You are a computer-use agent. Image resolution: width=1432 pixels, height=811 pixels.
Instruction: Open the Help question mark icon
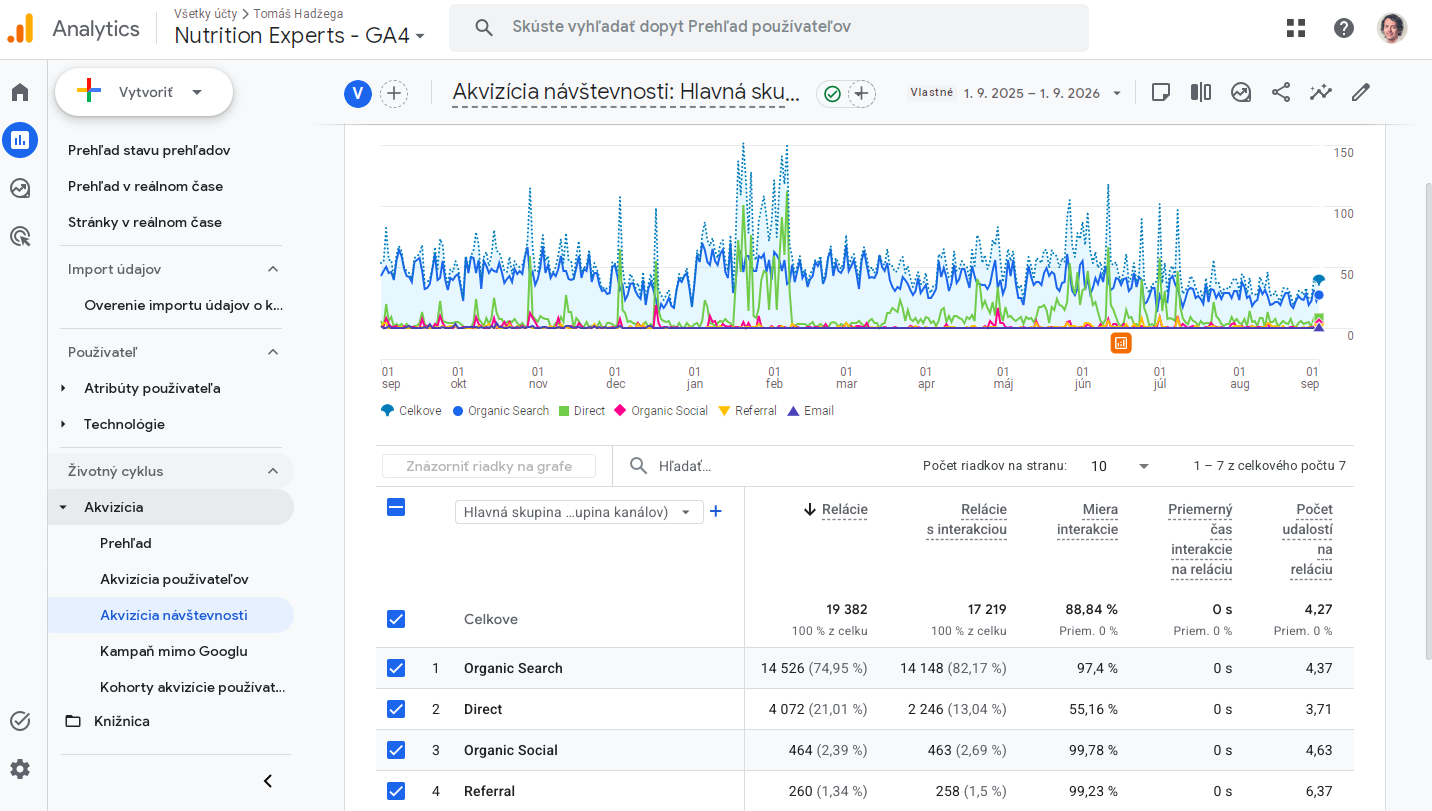(1344, 28)
